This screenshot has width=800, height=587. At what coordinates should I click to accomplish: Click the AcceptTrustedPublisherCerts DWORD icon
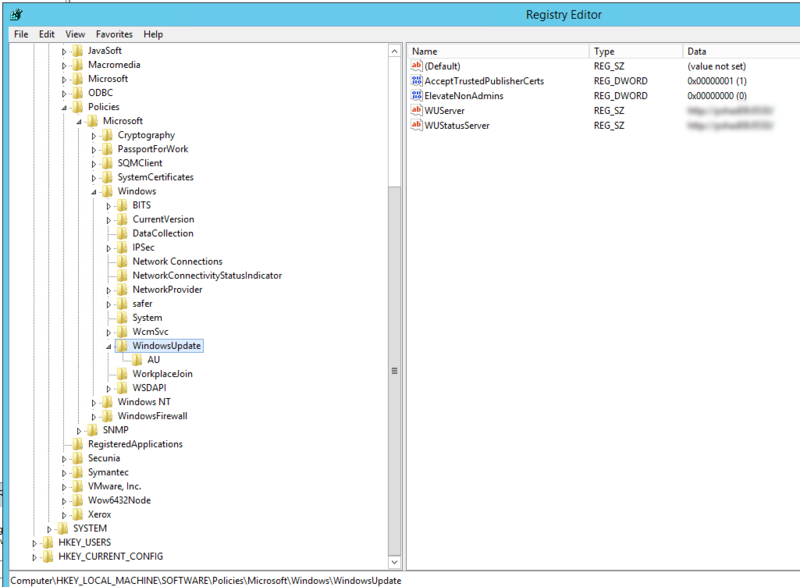tap(417, 80)
